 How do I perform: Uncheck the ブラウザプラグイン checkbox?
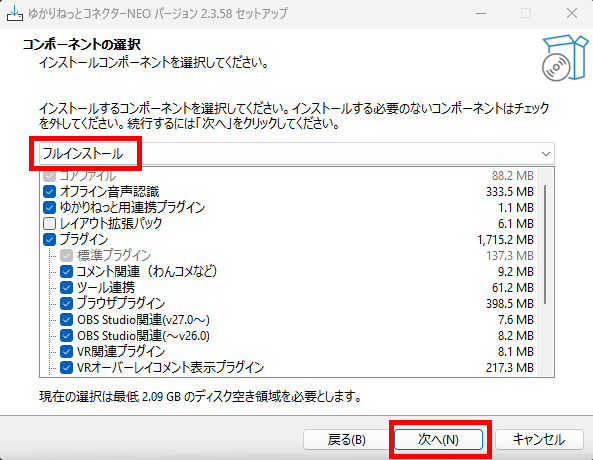coord(67,303)
